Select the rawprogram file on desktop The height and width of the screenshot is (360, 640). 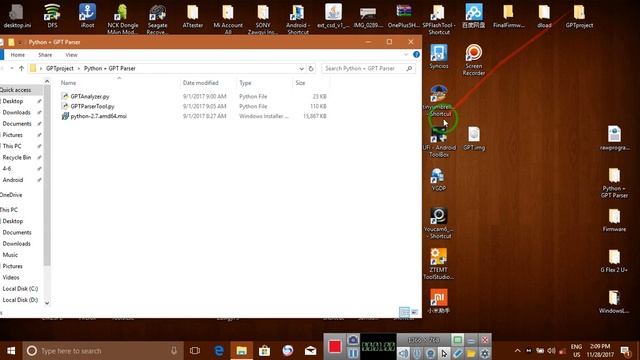tap(614, 138)
